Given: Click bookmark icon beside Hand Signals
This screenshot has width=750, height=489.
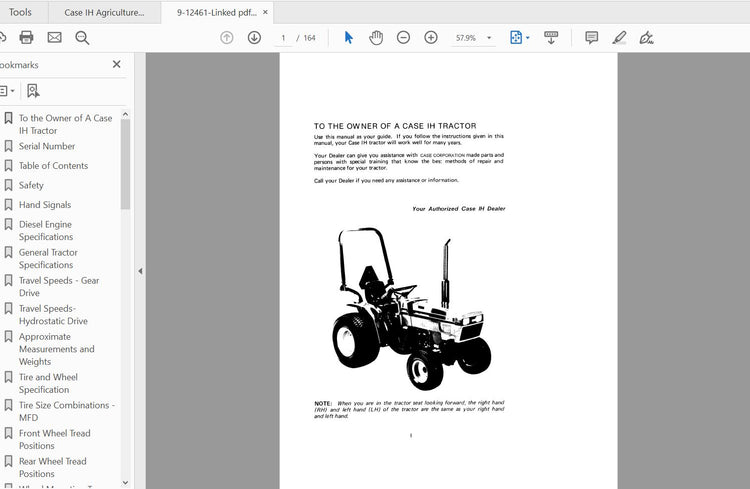Looking at the screenshot, I should point(8,205).
